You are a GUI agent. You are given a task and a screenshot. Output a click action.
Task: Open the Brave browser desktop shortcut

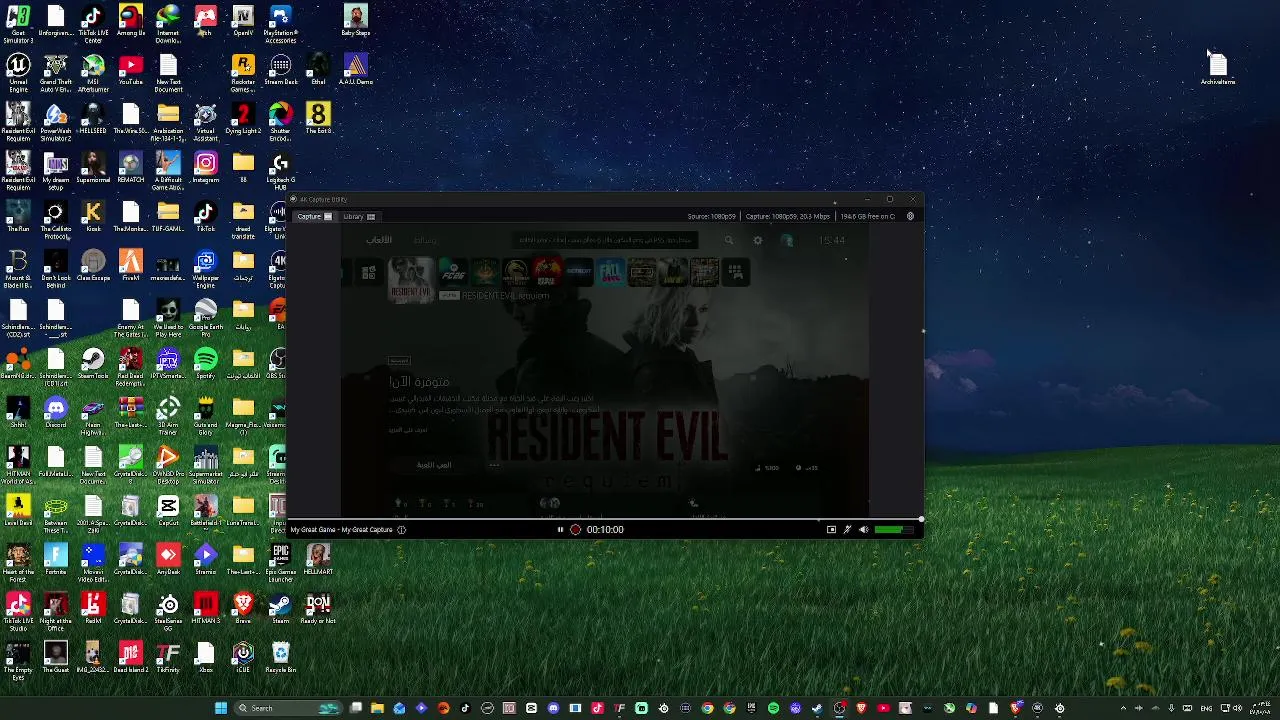[243, 610]
